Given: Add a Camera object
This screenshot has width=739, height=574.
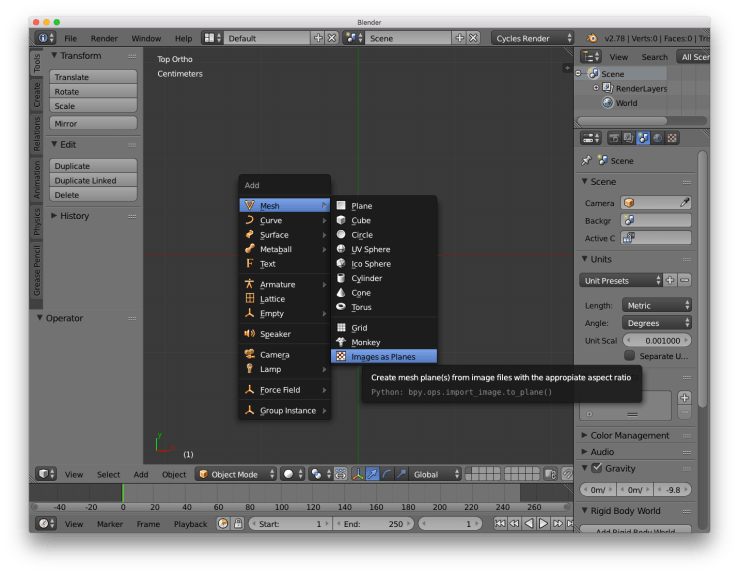Looking at the screenshot, I should (285, 354).
